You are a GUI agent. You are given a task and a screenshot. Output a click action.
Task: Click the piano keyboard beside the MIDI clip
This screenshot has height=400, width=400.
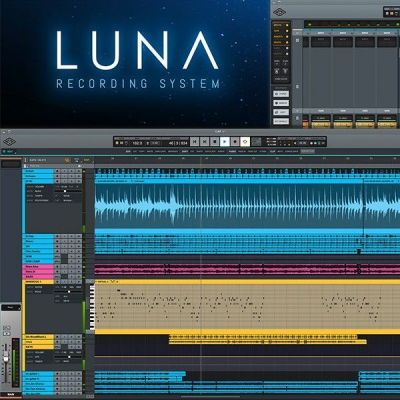[x=92, y=307]
